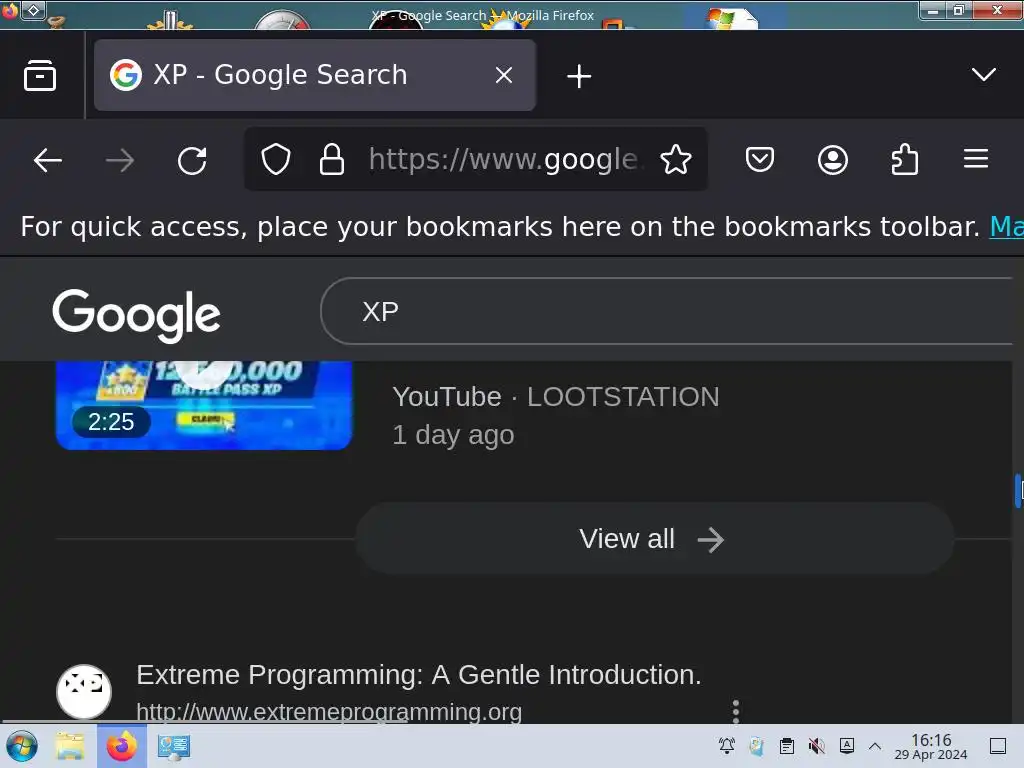Bookmark this page with star icon

click(676, 159)
